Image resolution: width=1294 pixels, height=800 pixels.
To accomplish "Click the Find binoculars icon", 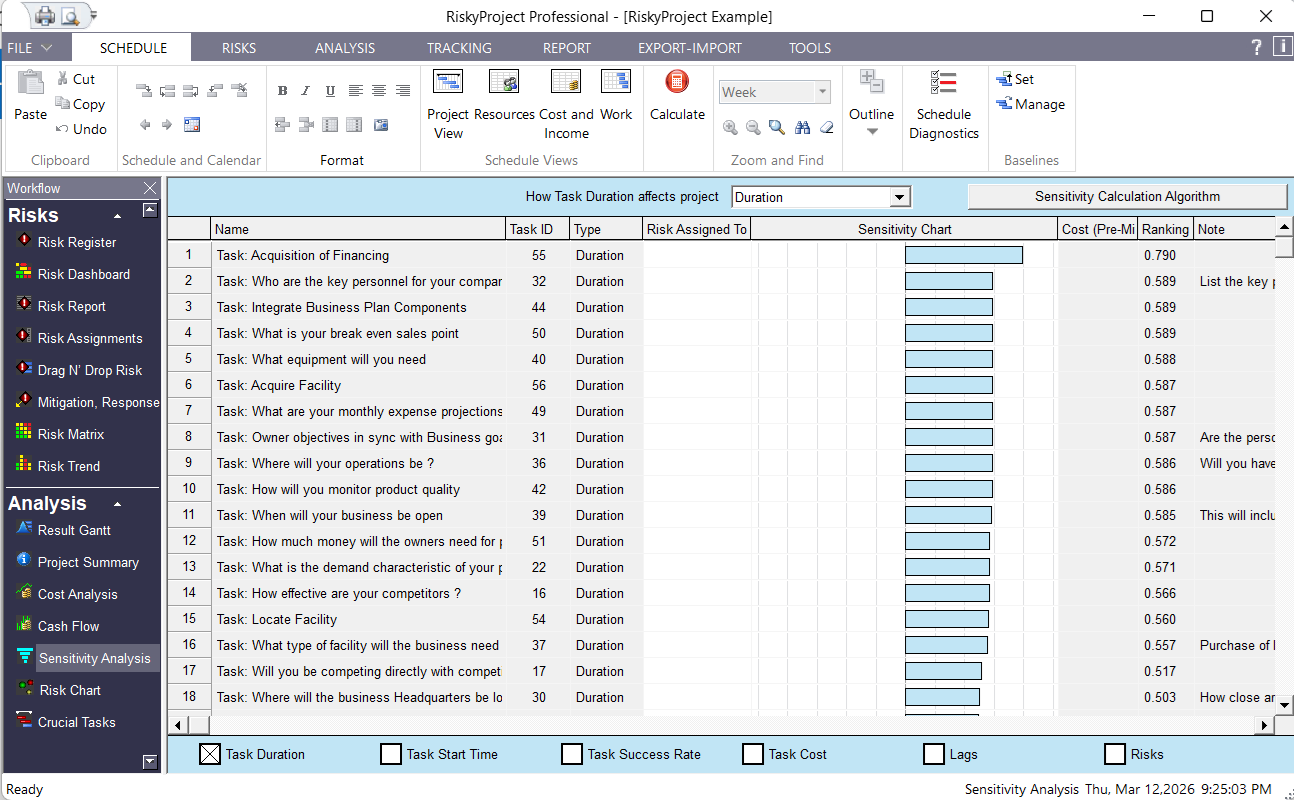I will tap(801, 127).
